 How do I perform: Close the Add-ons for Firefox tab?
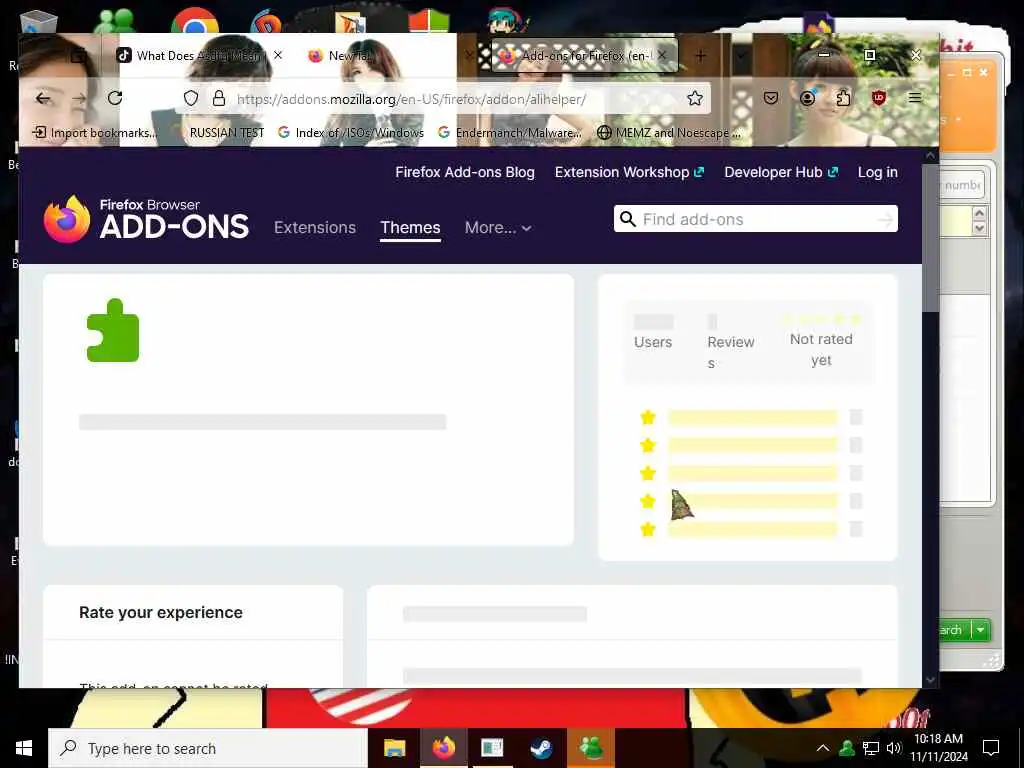point(662,56)
